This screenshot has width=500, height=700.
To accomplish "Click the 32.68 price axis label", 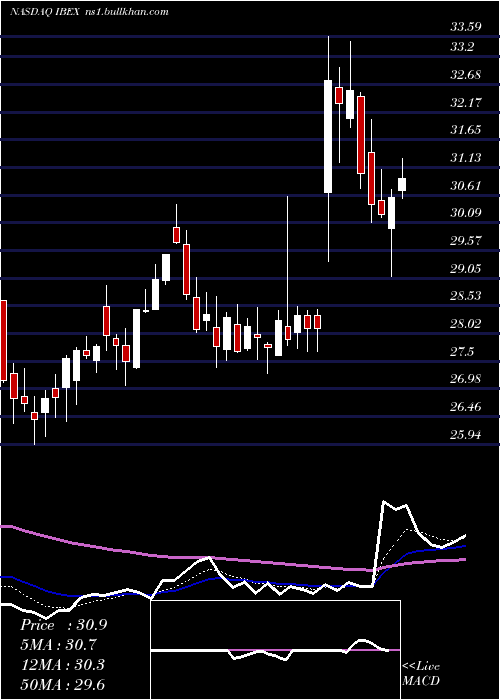I will click(466, 75).
